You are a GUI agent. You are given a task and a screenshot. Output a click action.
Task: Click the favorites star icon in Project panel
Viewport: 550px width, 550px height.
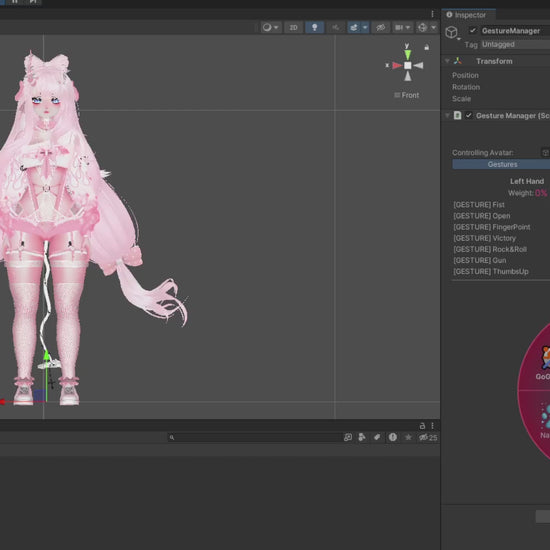[x=408, y=437]
